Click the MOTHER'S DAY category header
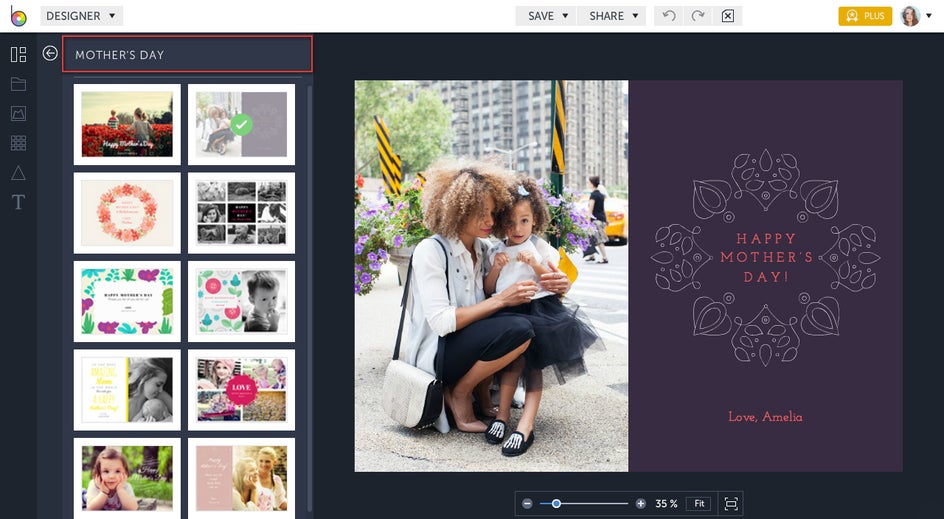 pyautogui.click(x=187, y=54)
